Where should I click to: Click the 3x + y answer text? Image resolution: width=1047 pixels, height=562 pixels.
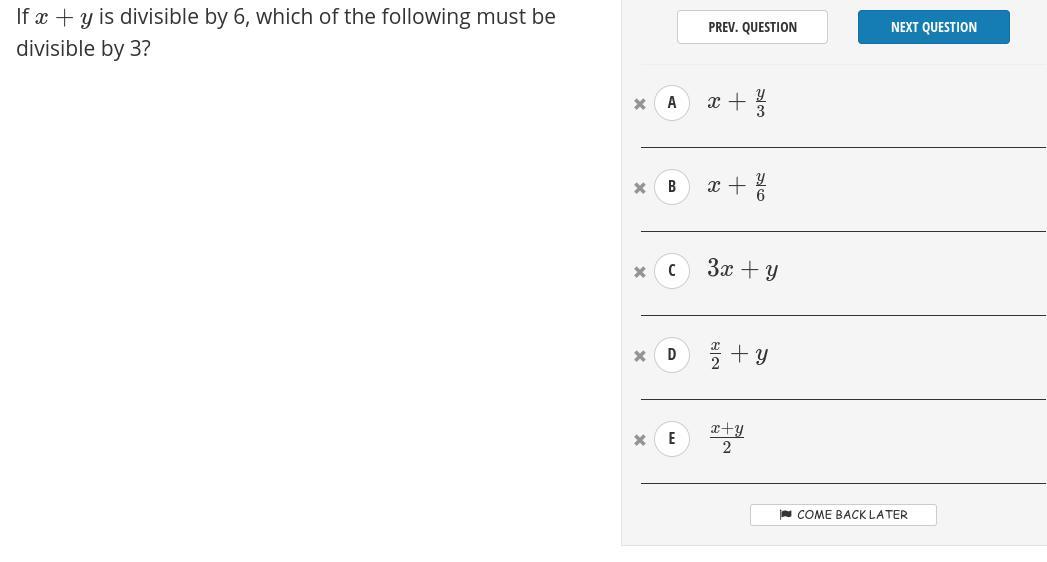click(x=742, y=269)
